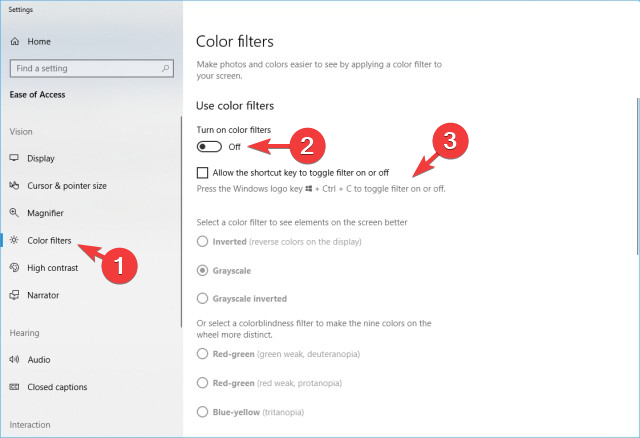Click the High contrast icon
640x438 pixels.
pyautogui.click(x=14, y=267)
